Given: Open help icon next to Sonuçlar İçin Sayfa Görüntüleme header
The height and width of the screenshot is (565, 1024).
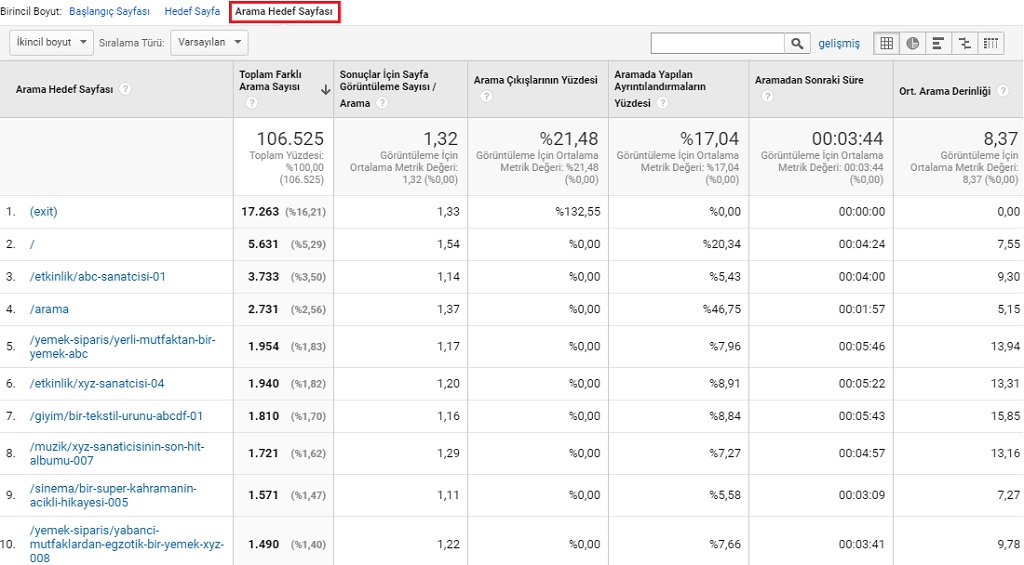Looking at the screenshot, I should (382, 103).
